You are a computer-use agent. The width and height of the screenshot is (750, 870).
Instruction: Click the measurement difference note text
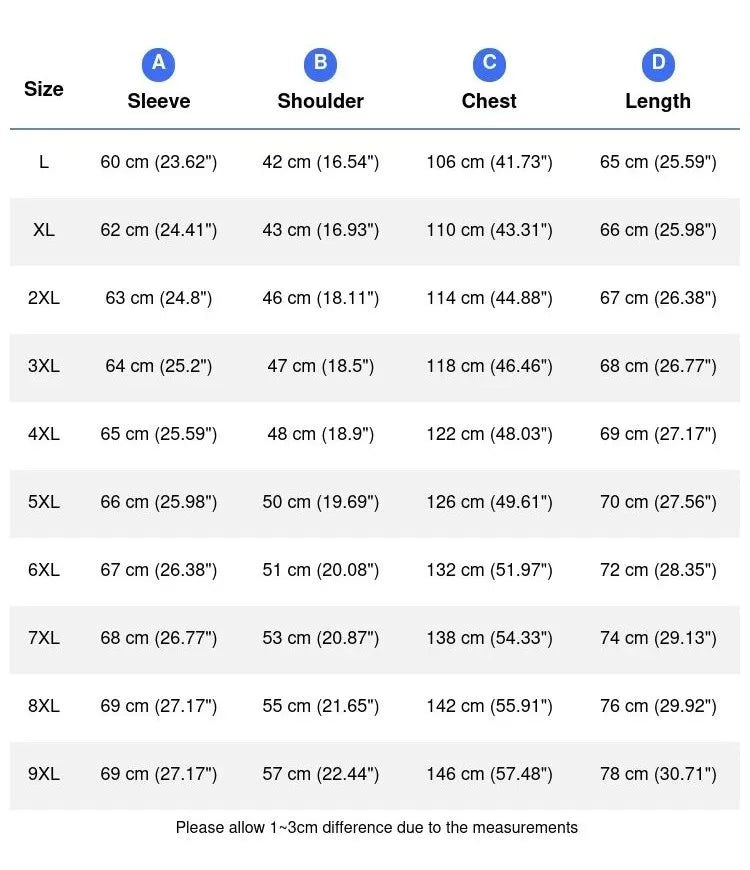(377, 827)
